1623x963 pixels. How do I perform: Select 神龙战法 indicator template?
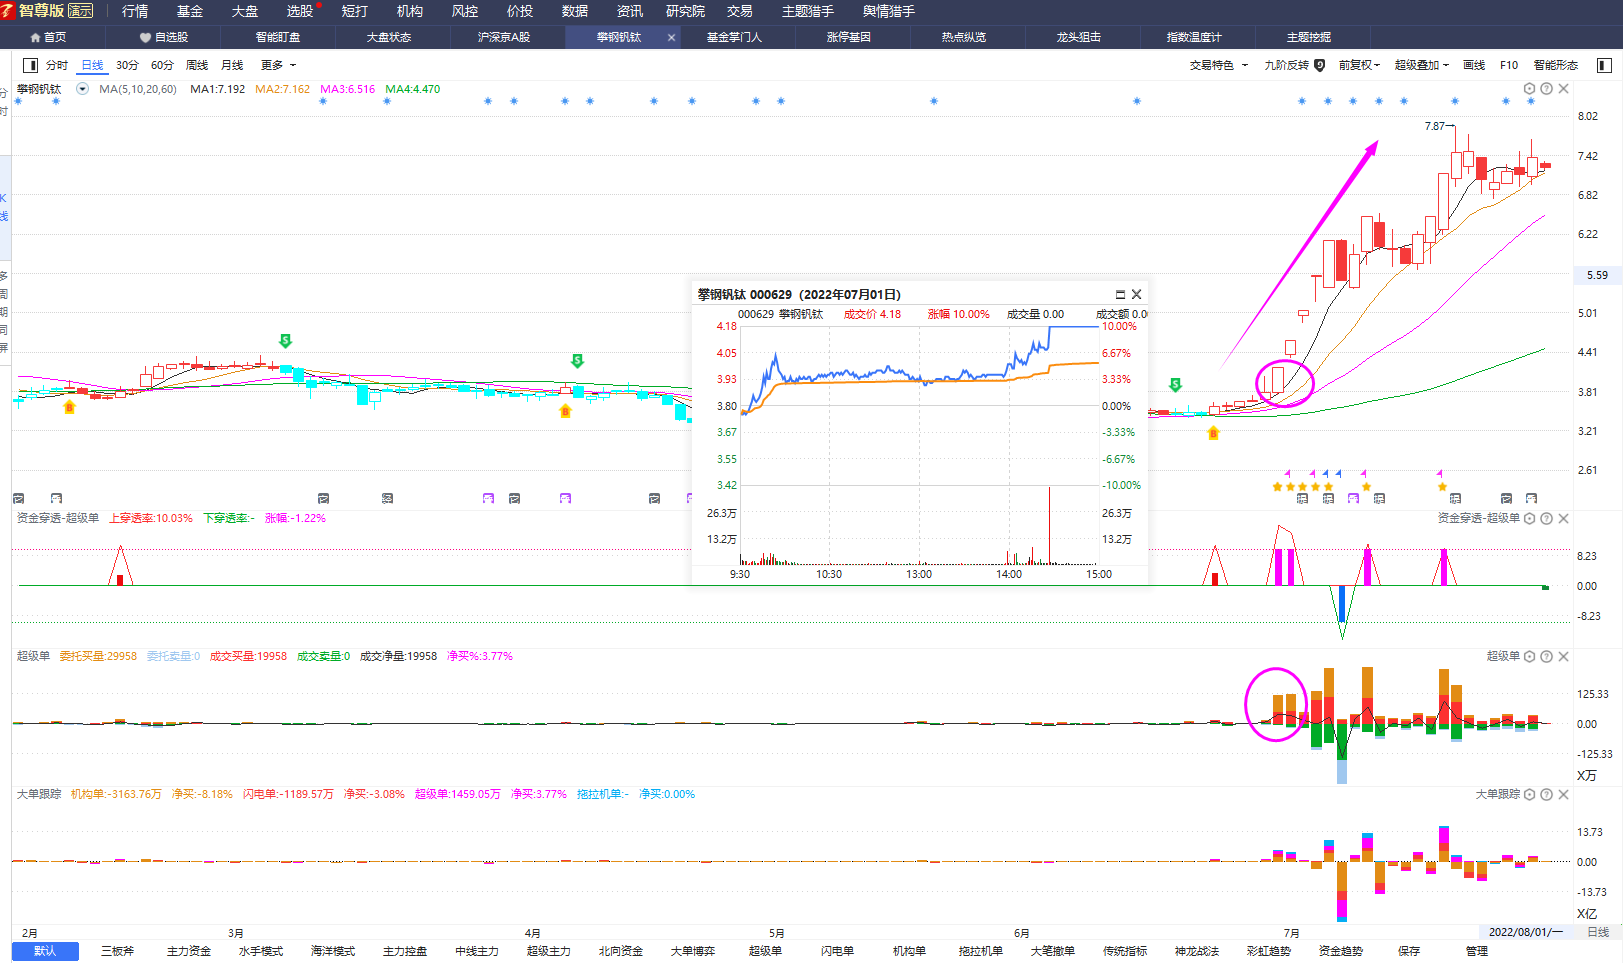(x=1196, y=951)
